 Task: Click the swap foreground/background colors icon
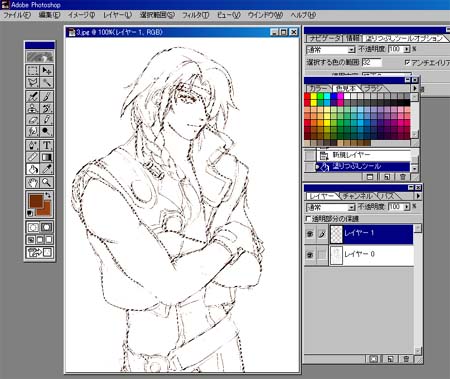click(x=48, y=195)
